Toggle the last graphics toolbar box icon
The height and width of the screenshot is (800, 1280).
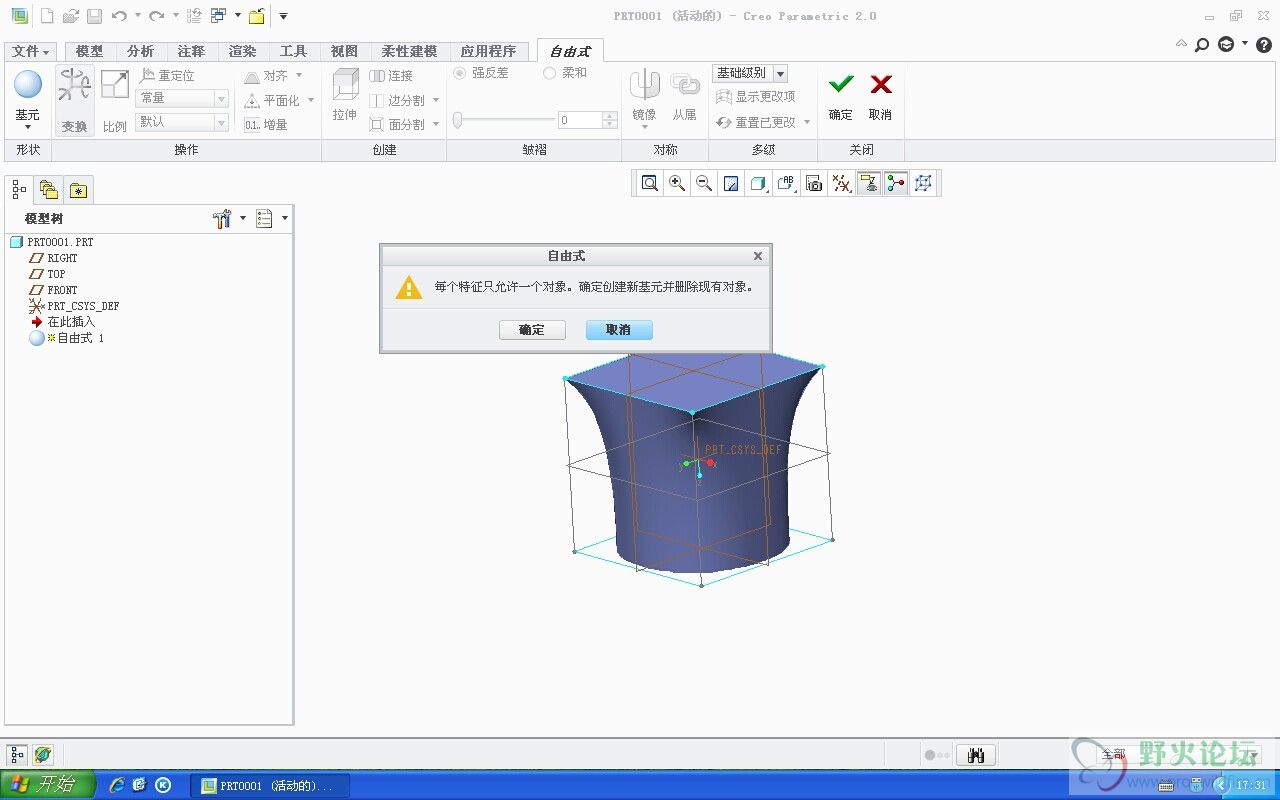[923, 183]
